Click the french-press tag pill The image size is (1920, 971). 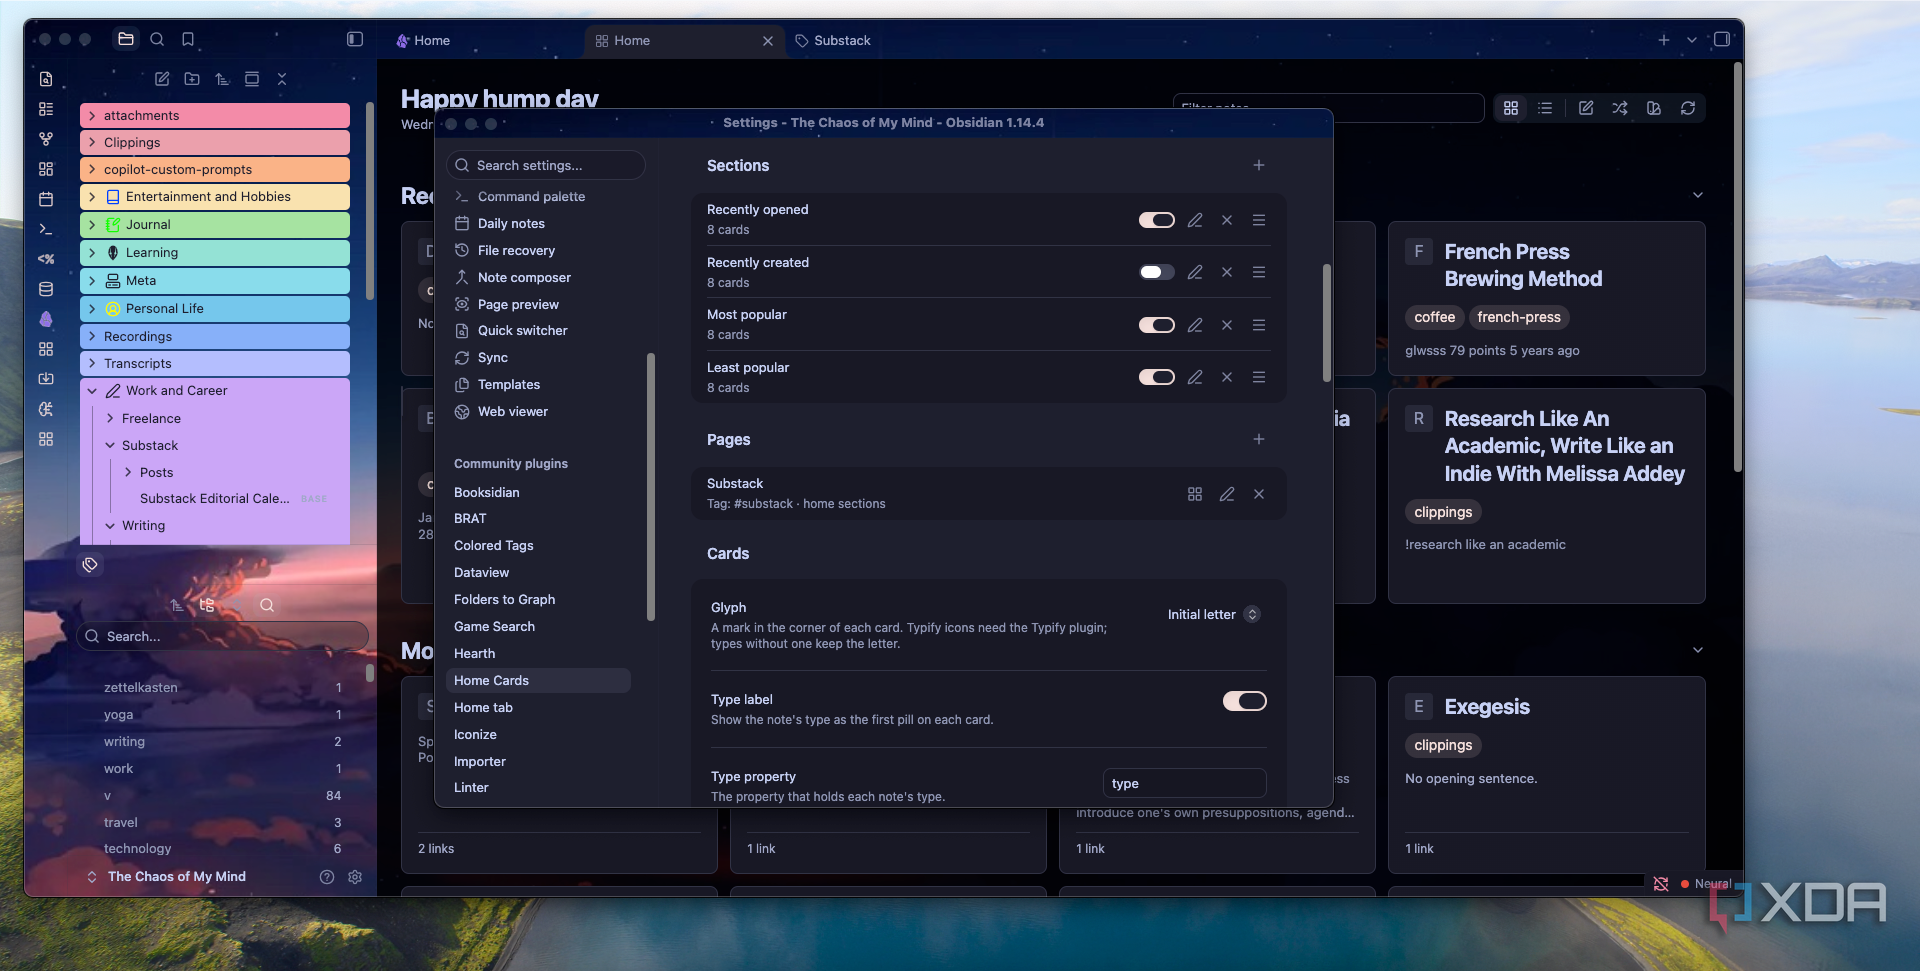(x=1519, y=317)
